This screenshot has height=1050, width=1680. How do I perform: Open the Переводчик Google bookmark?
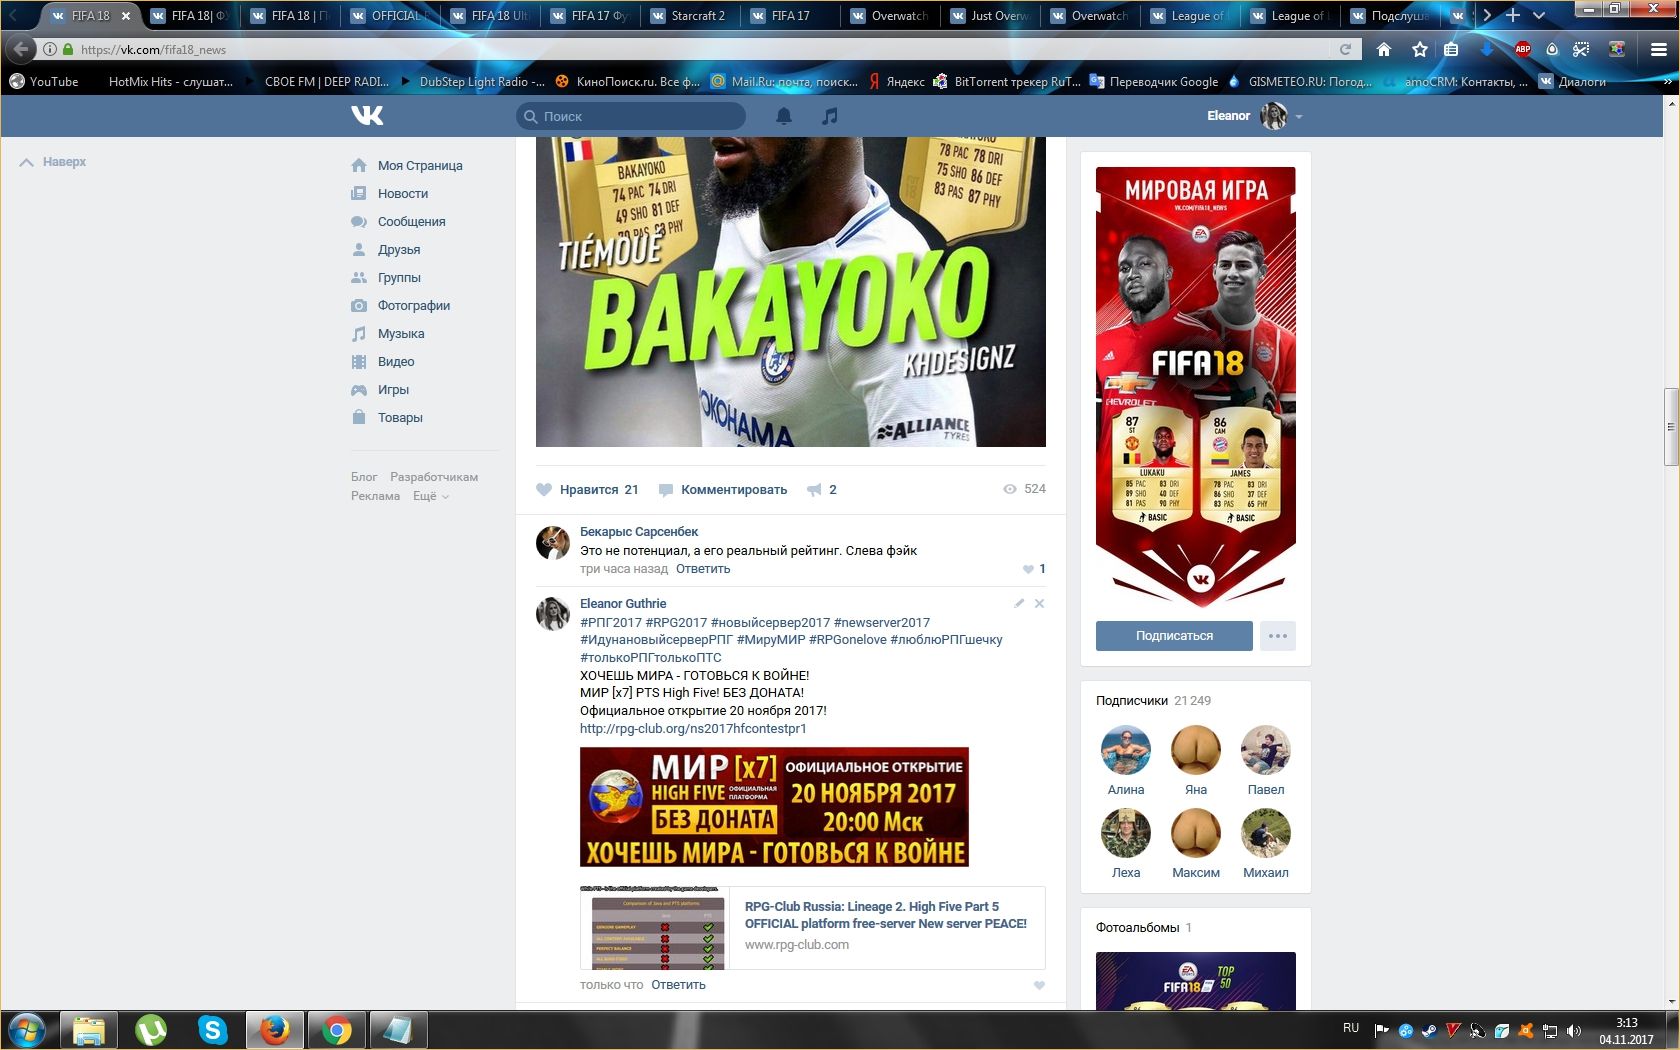[x=1154, y=82]
